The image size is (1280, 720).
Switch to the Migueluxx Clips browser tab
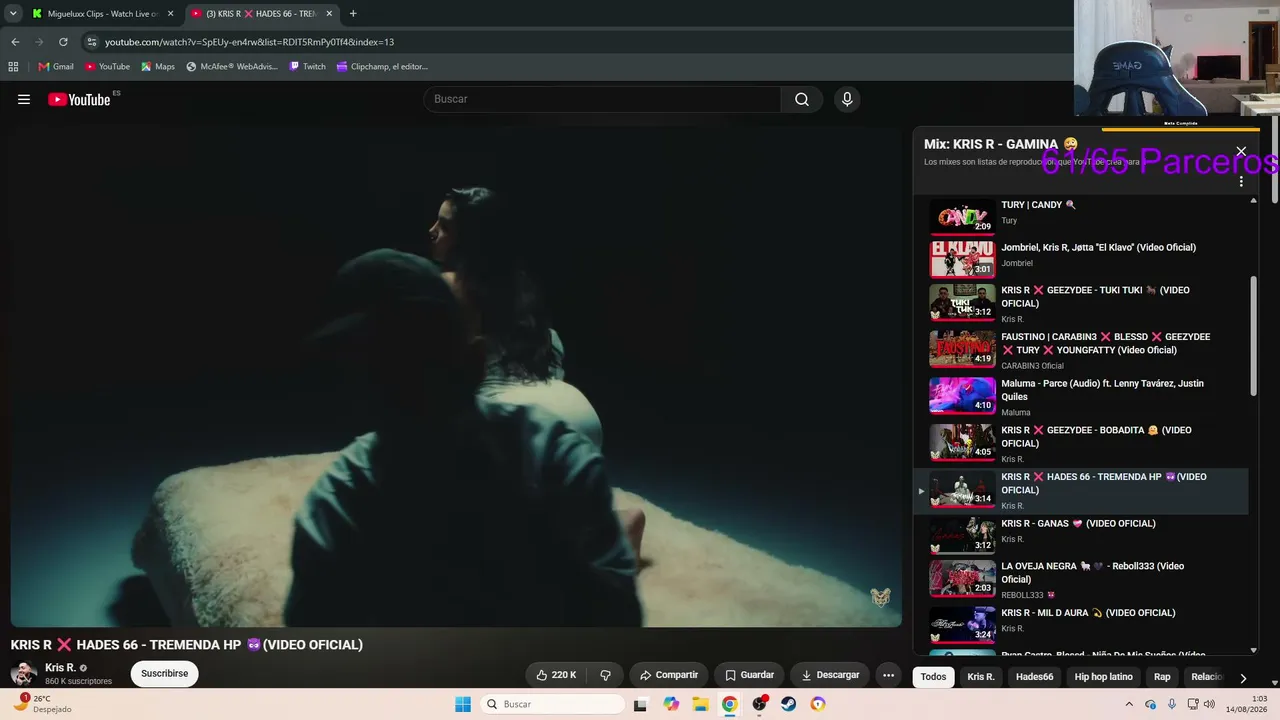(100, 14)
